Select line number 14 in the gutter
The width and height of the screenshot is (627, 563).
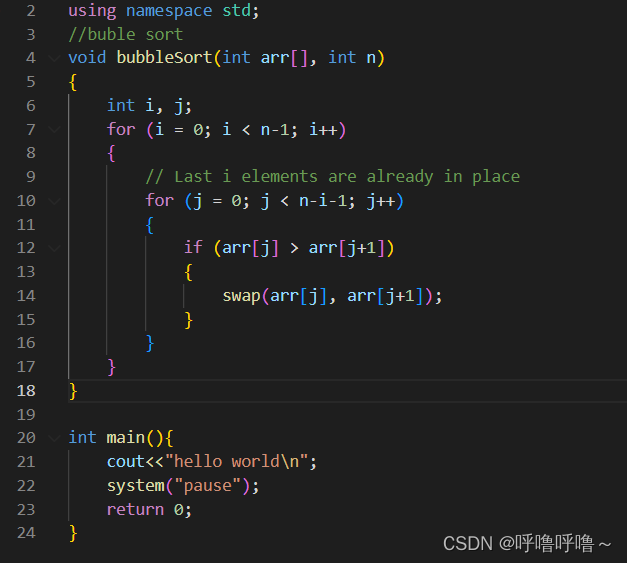[26, 296]
